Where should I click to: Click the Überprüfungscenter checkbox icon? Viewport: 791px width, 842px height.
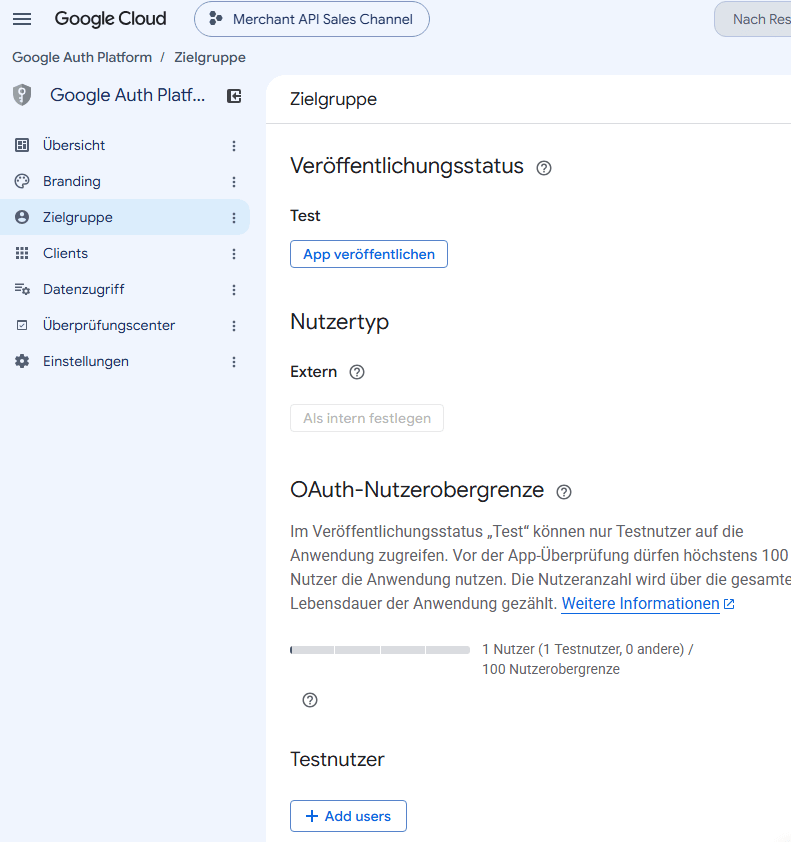point(22,325)
